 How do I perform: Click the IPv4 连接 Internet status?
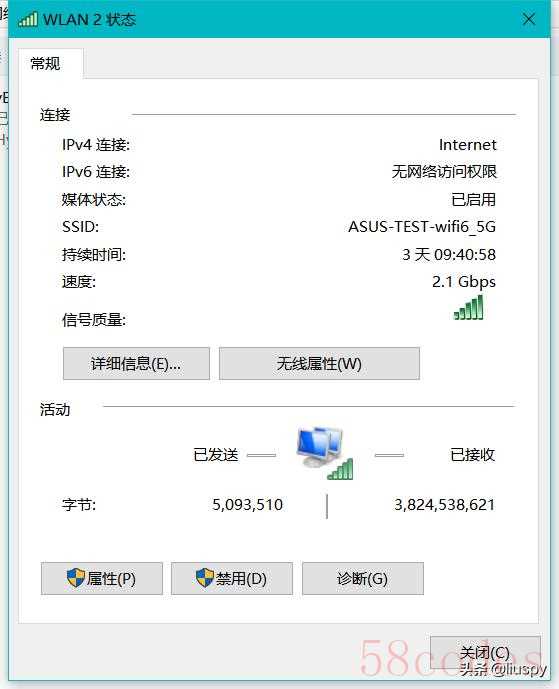pyautogui.click(x=468, y=145)
